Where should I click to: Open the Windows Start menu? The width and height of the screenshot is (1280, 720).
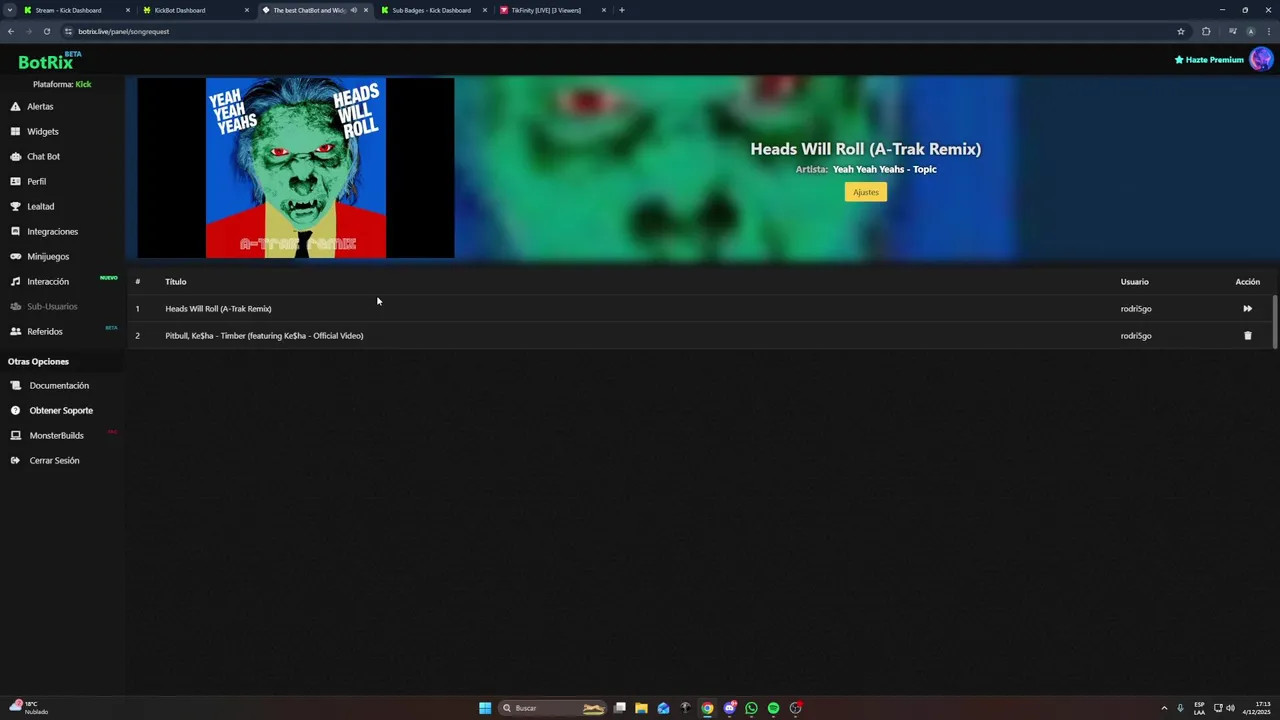(x=485, y=708)
